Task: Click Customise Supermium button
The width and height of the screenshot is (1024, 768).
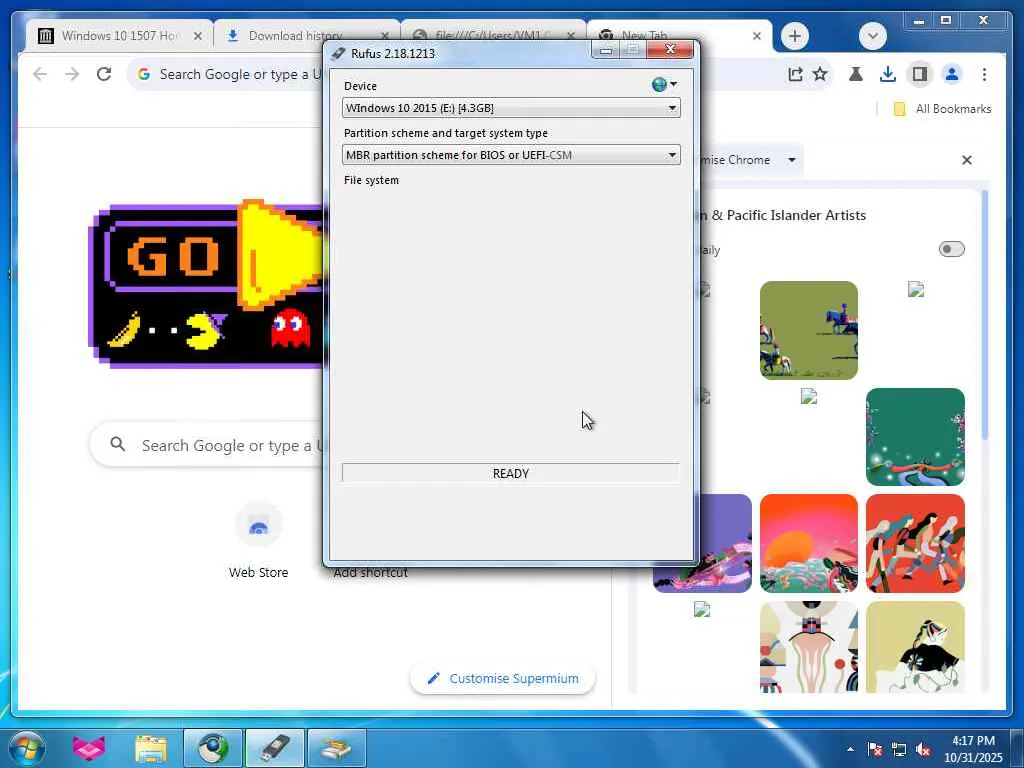Action: pyautogui.click(x=502, y=679)
